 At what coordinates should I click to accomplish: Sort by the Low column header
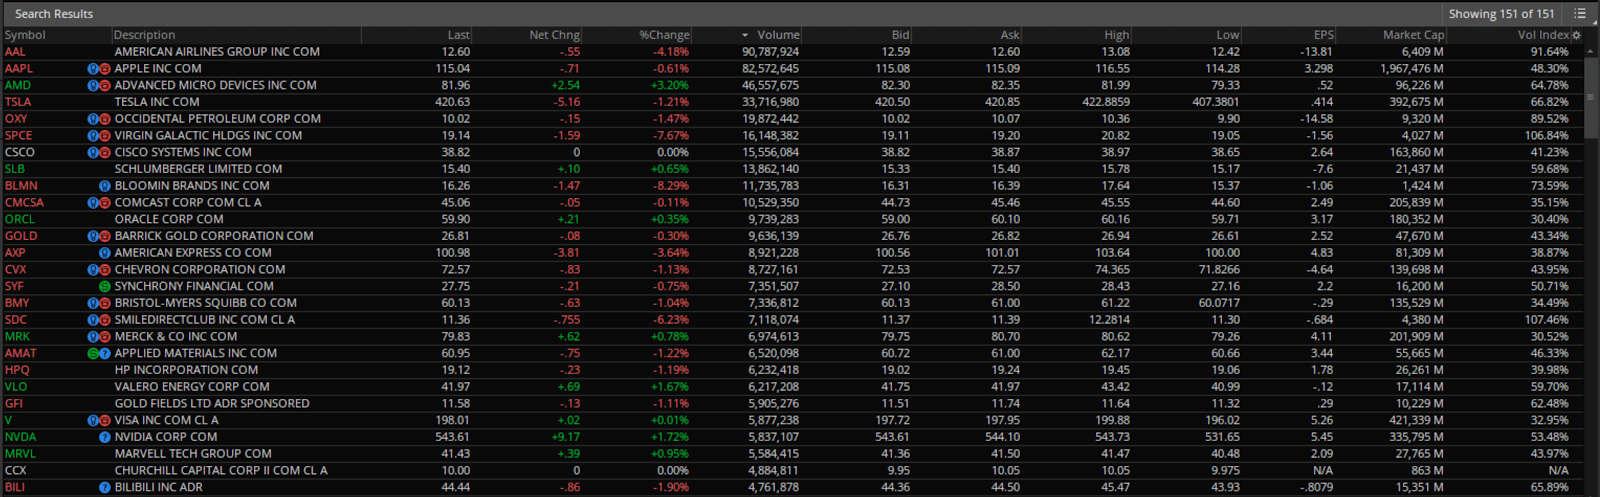[x=1228, y=35]
